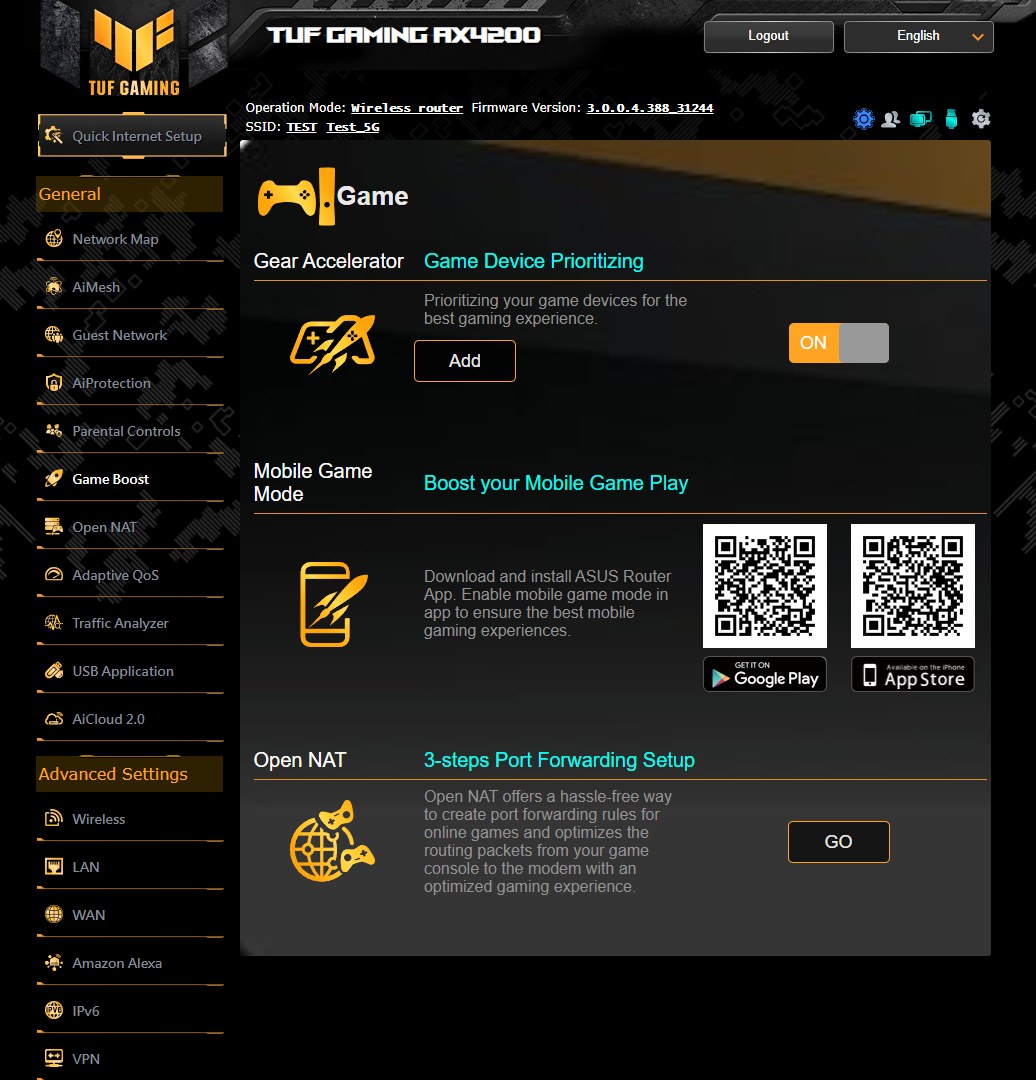1036x1080 pixels.
Task: Click the Wireless settings icon
Action: coord(54,818)
